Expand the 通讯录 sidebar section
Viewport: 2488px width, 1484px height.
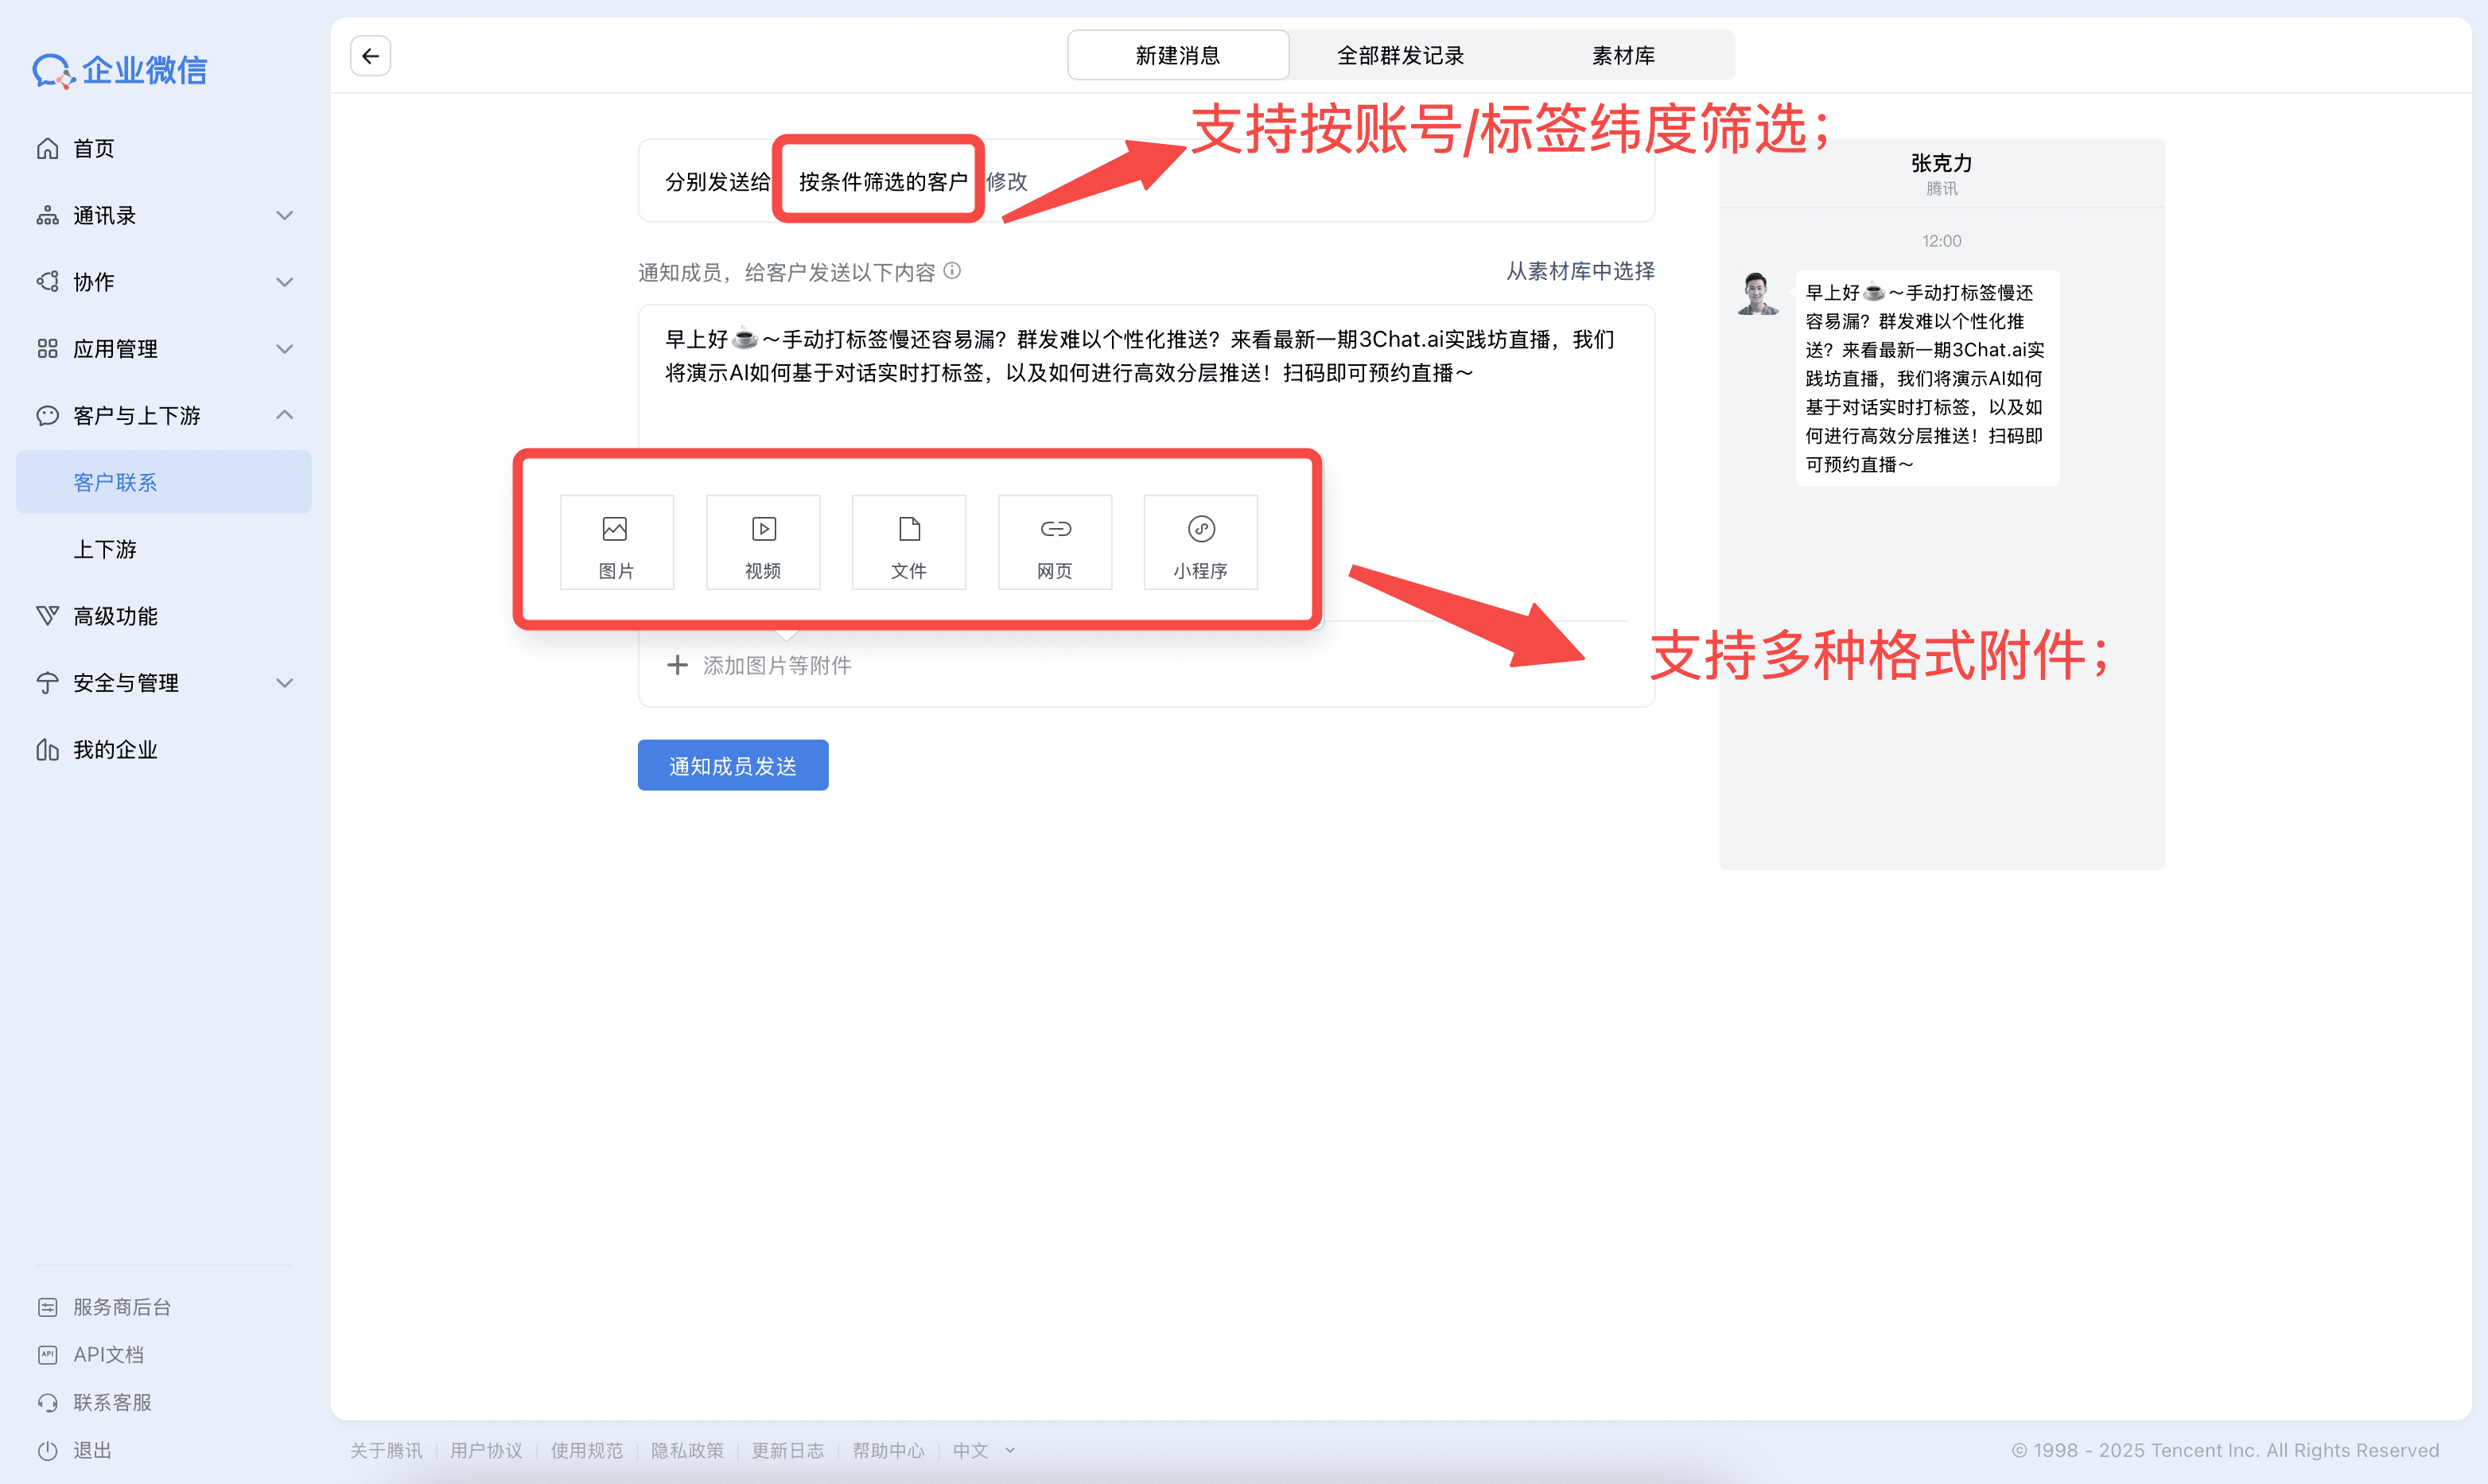click(x=284, y=216)
